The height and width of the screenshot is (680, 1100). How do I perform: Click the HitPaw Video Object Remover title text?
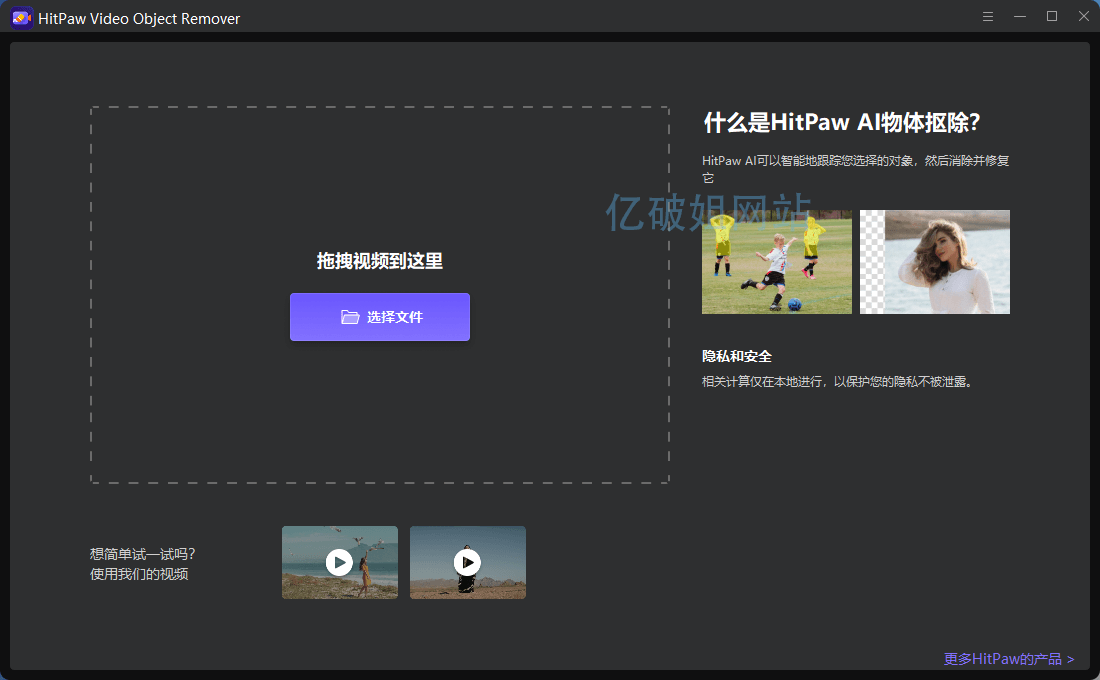[x=139, y=18]
